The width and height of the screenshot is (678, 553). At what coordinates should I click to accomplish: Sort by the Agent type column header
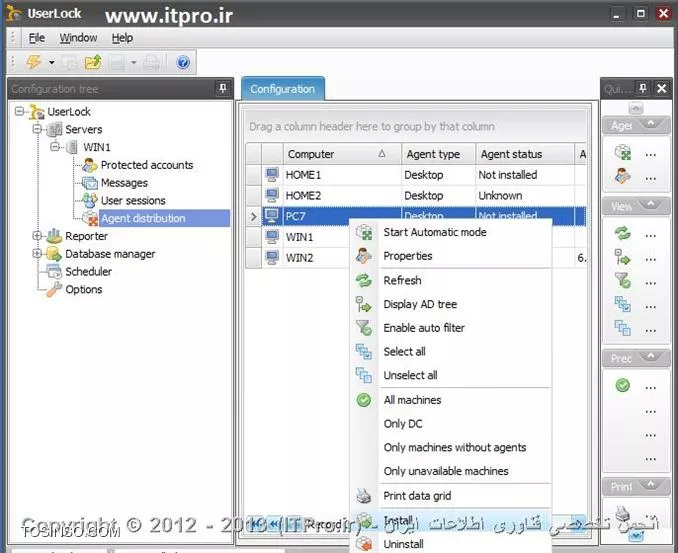coord(438,154)
